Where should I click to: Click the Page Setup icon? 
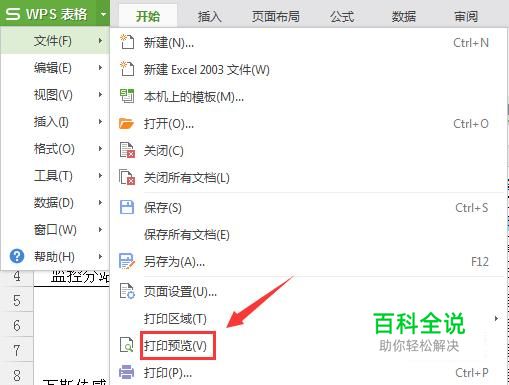click(x=127, y=291)
